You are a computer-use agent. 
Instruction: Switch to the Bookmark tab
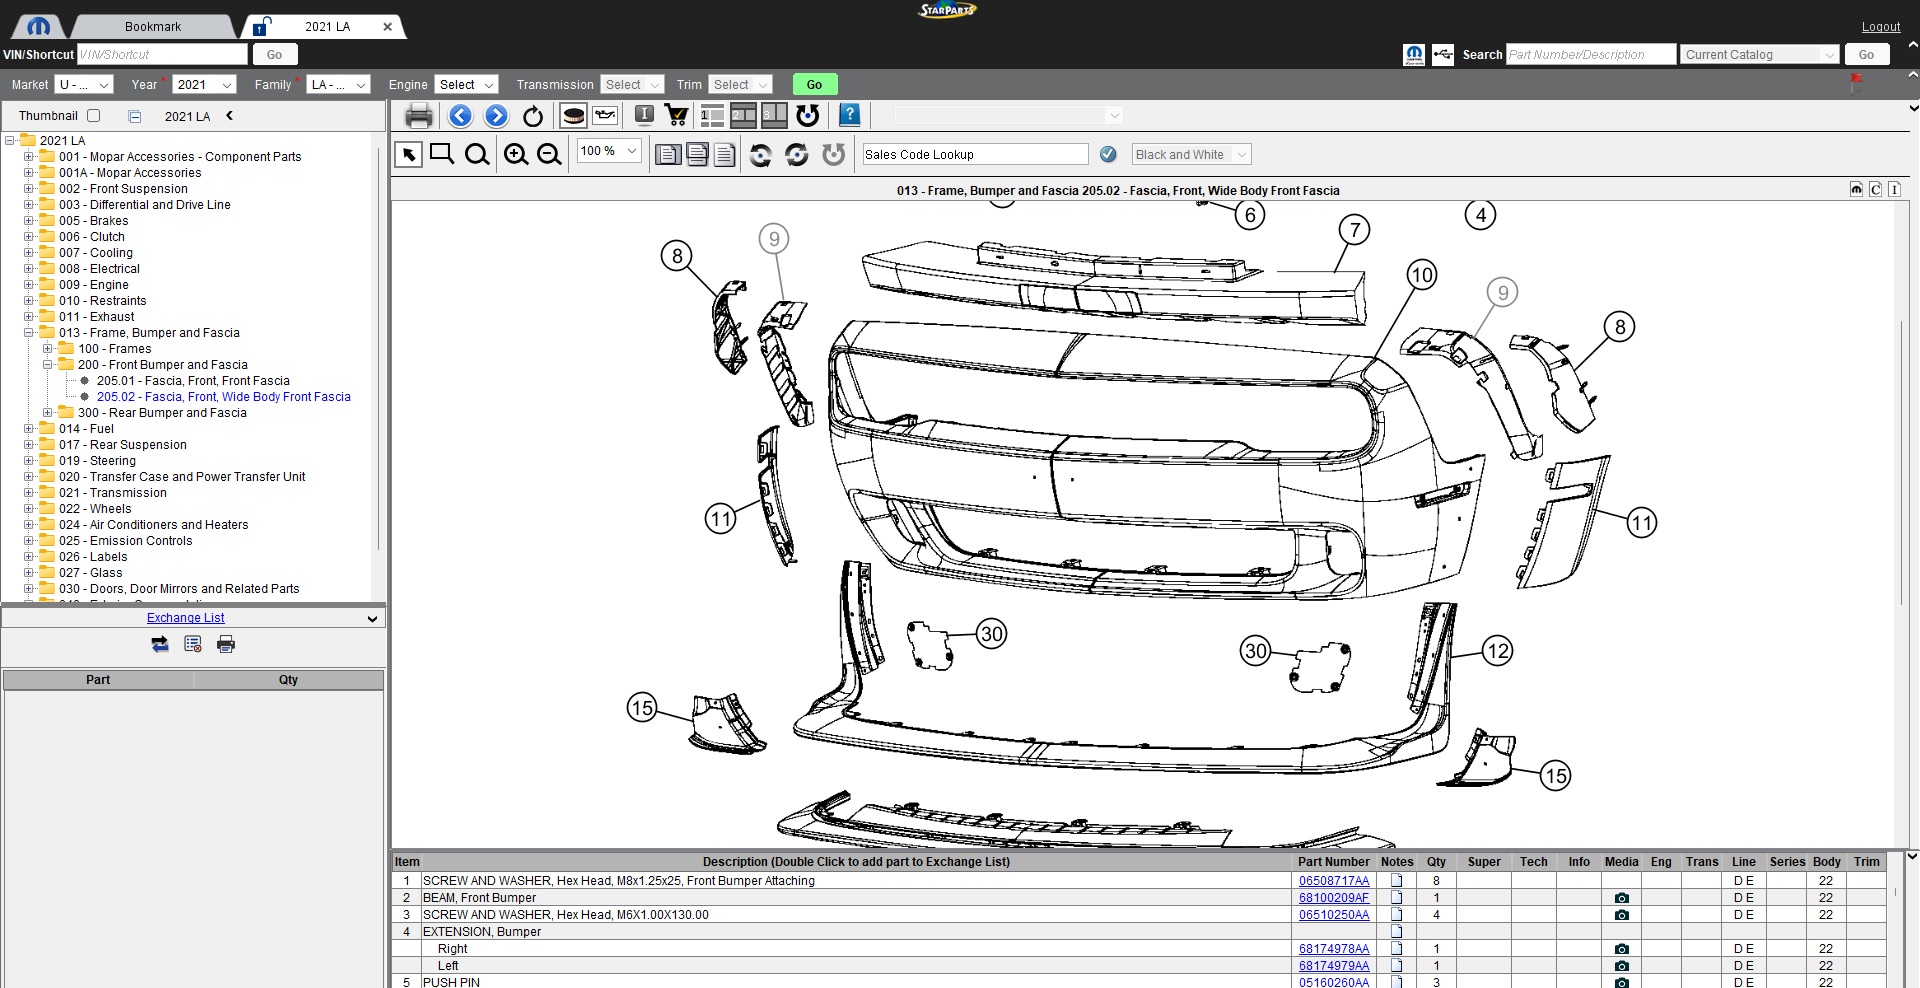152,27
